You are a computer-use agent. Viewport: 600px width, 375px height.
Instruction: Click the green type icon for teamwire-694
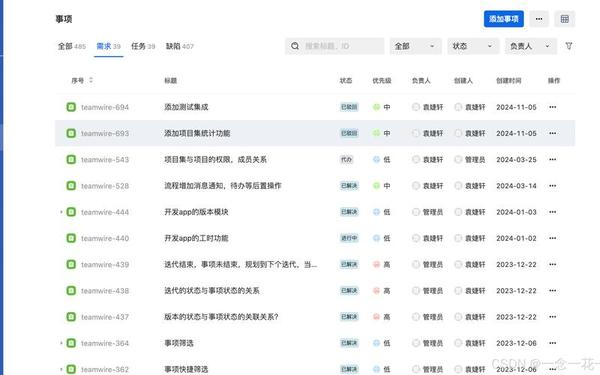[71, 107]
